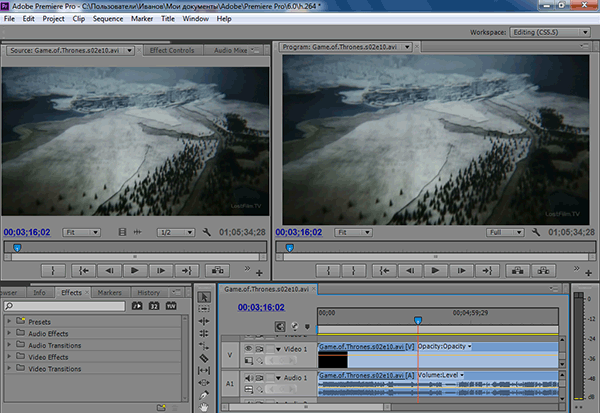Step back one frame in Program monitor
The height and width of the screenshot is (413, 600).
pyautogui.click(x=410, y=271)
